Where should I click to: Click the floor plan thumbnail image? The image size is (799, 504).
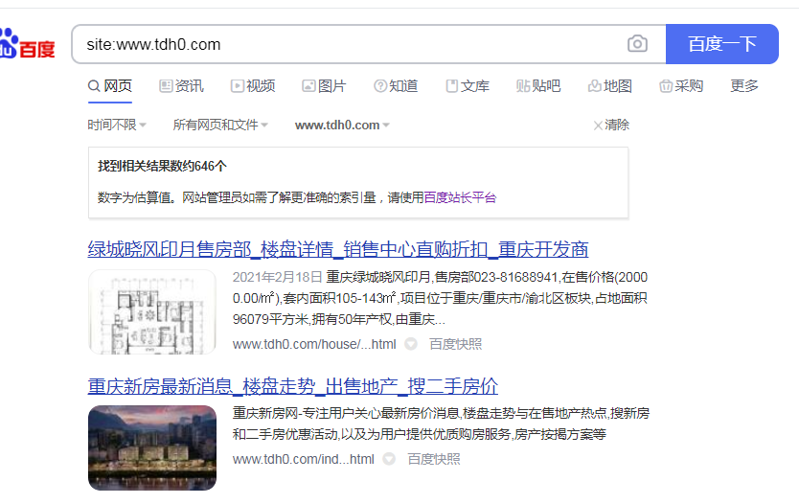click(x=152, y=311)
